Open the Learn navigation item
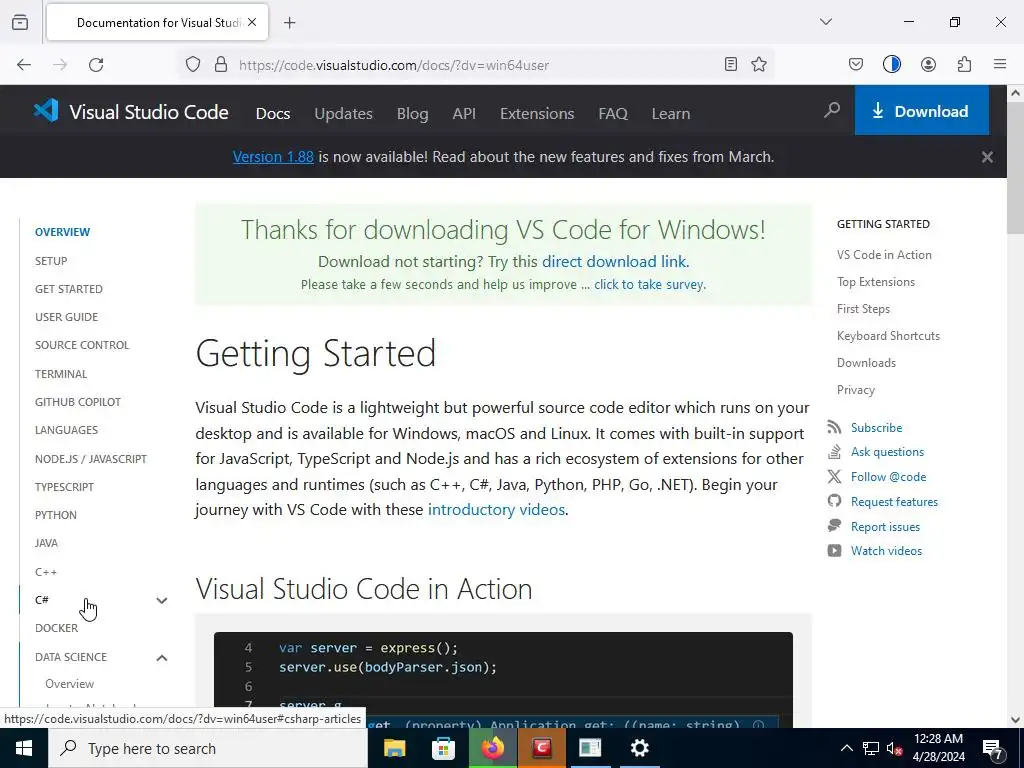Image resolution: width=1024 pixels, height=768 pixels. tap(671, 114)
